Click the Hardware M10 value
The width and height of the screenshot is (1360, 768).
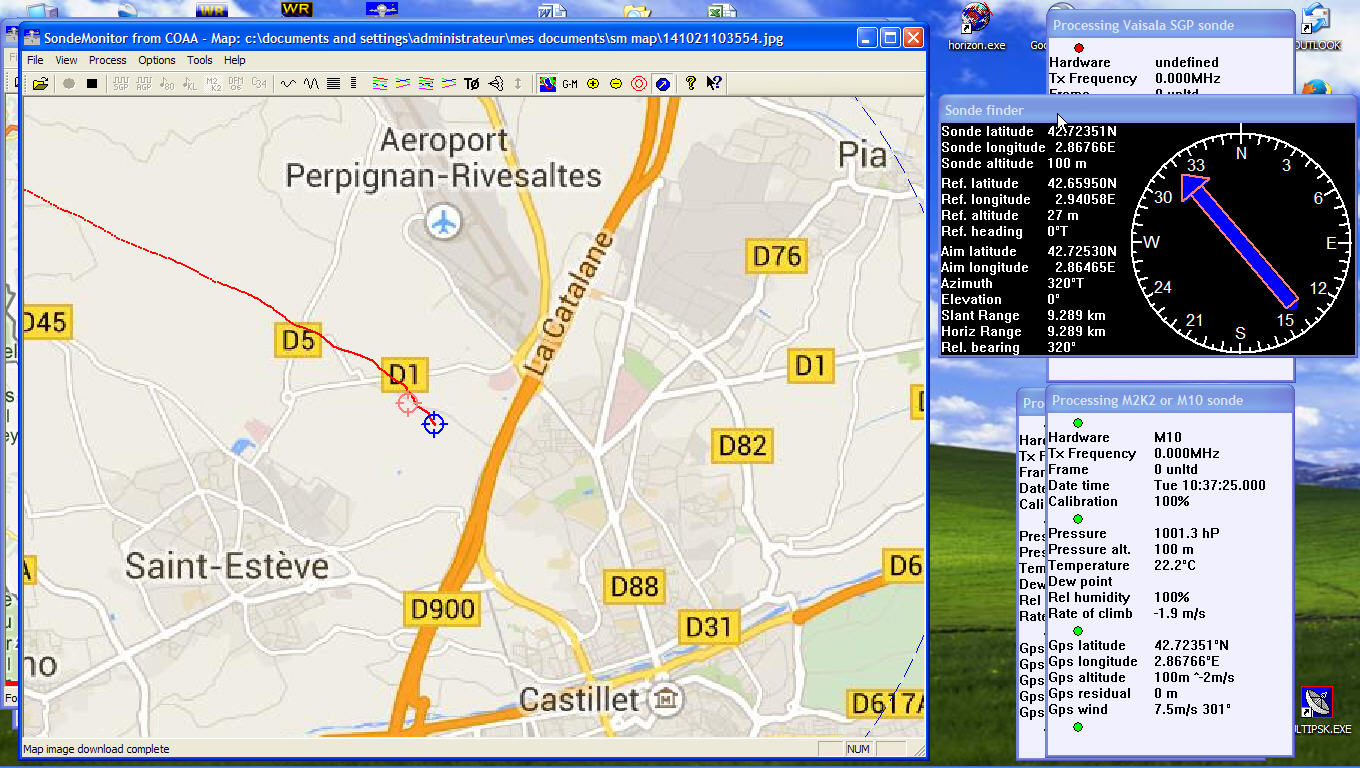pos(1168,437)
